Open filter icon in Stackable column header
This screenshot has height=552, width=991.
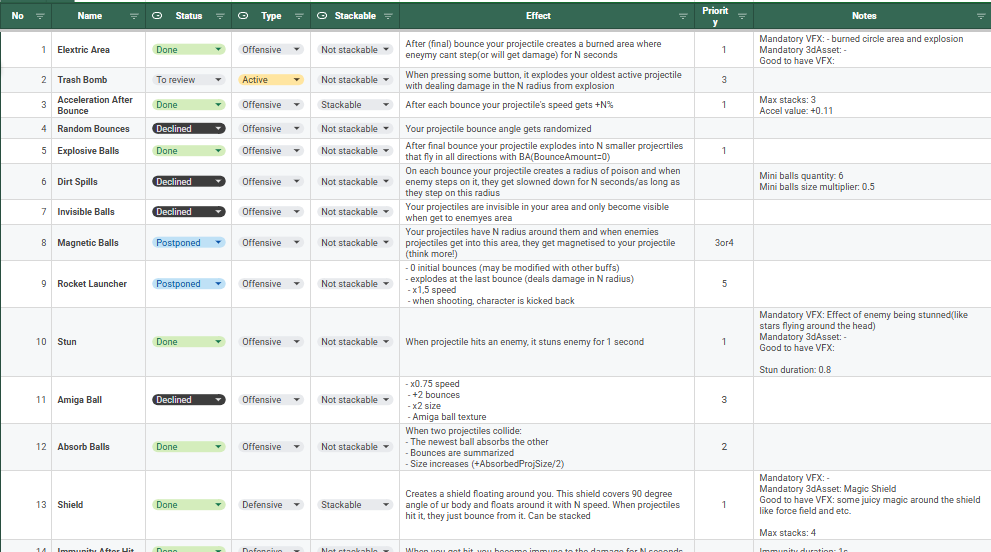tap(388, 16)
